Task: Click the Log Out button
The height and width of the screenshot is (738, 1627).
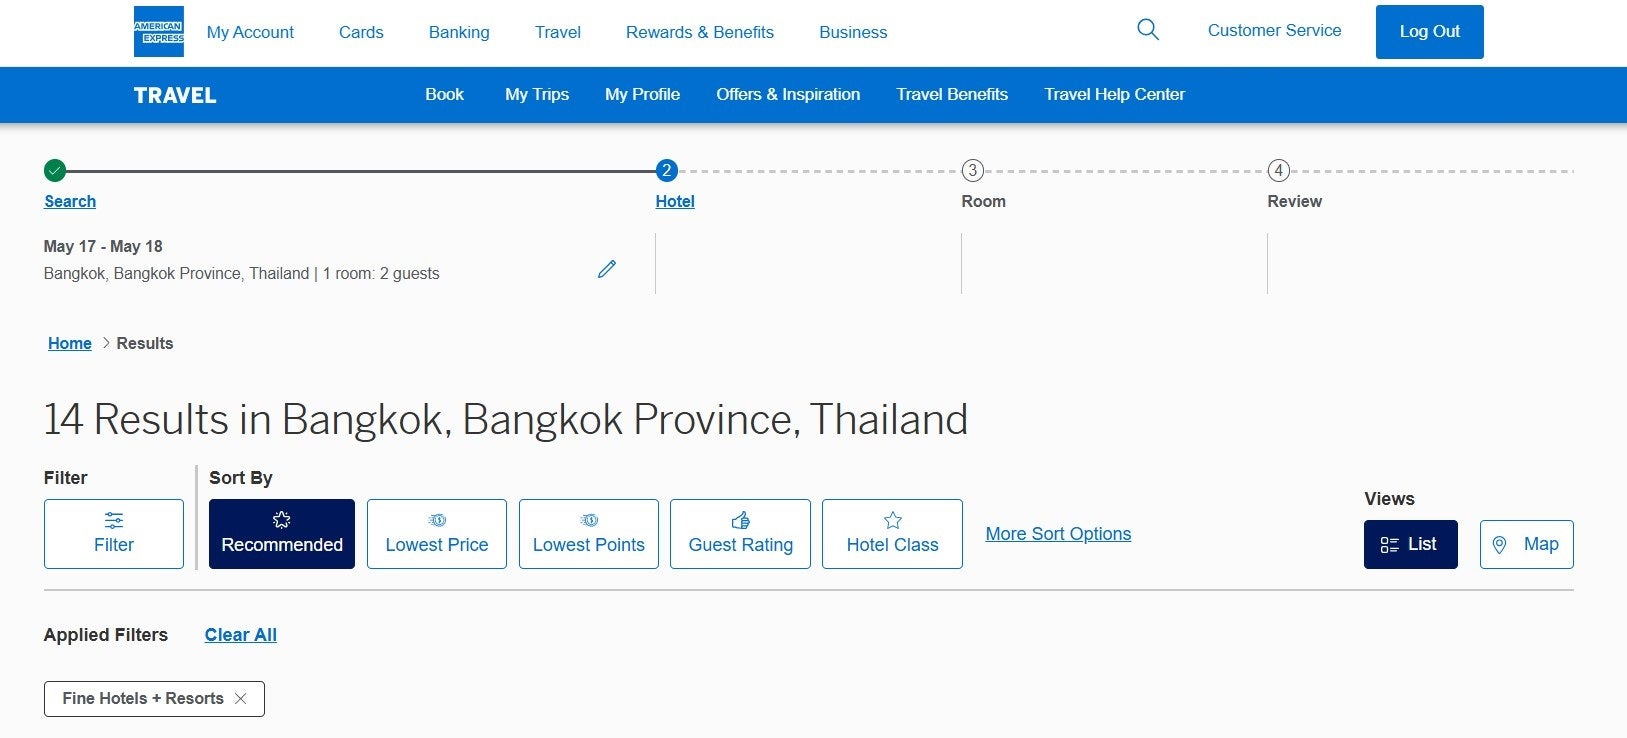Action: (x=1430, y=32)
